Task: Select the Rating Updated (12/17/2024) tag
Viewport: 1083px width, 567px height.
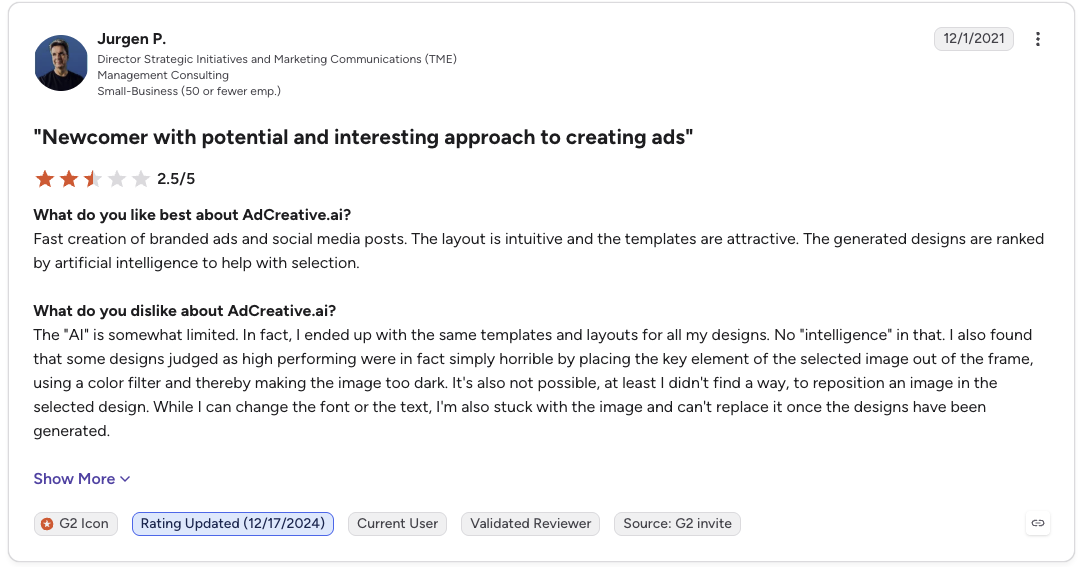Action: click(233, 524)
